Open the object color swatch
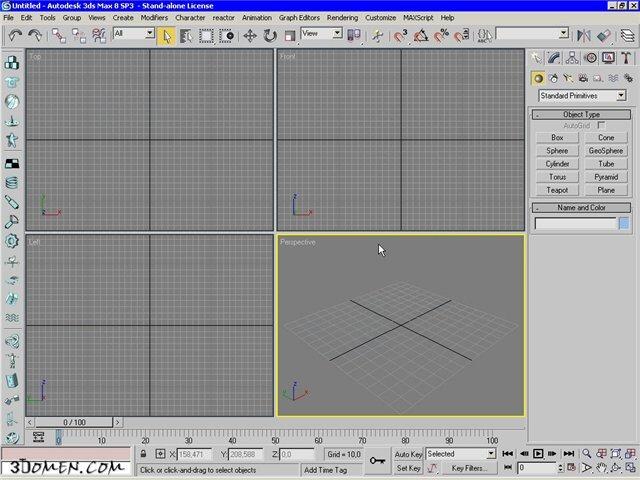Image resolution: width=640 pixels, height=480 pixels. pos(624,224)
